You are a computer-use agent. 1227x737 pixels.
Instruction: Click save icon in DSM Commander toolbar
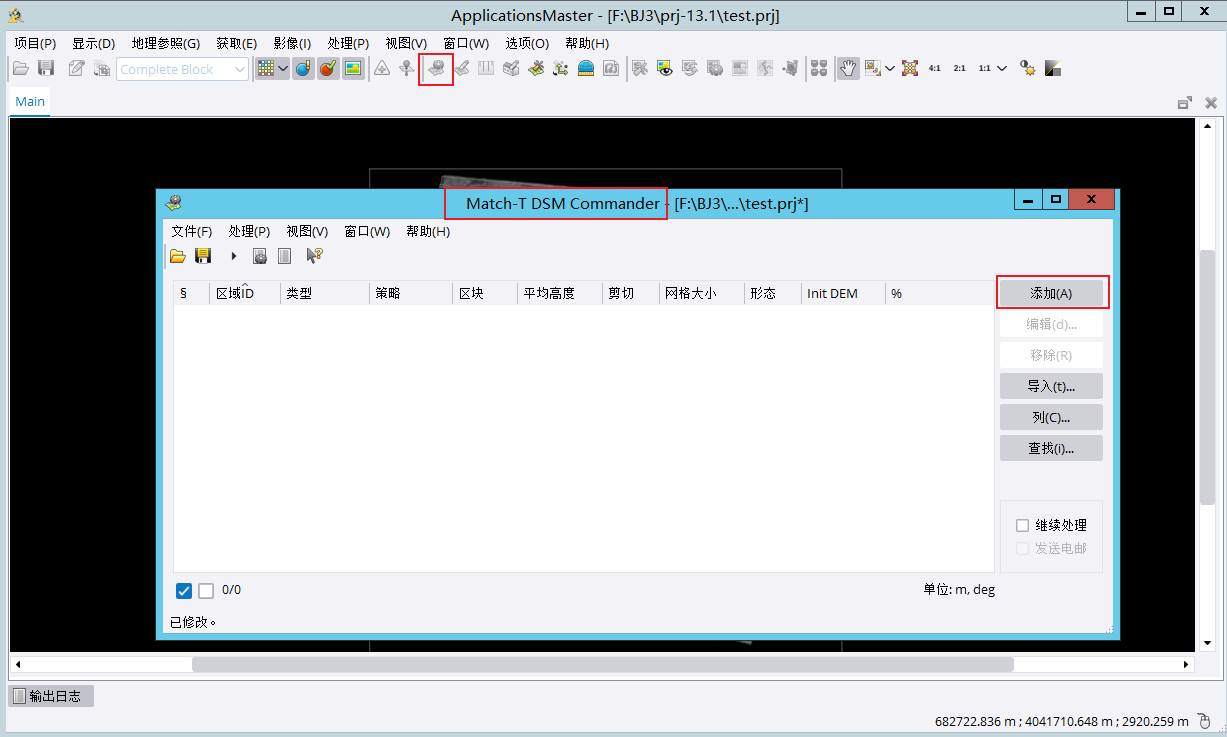click(203, 256)
